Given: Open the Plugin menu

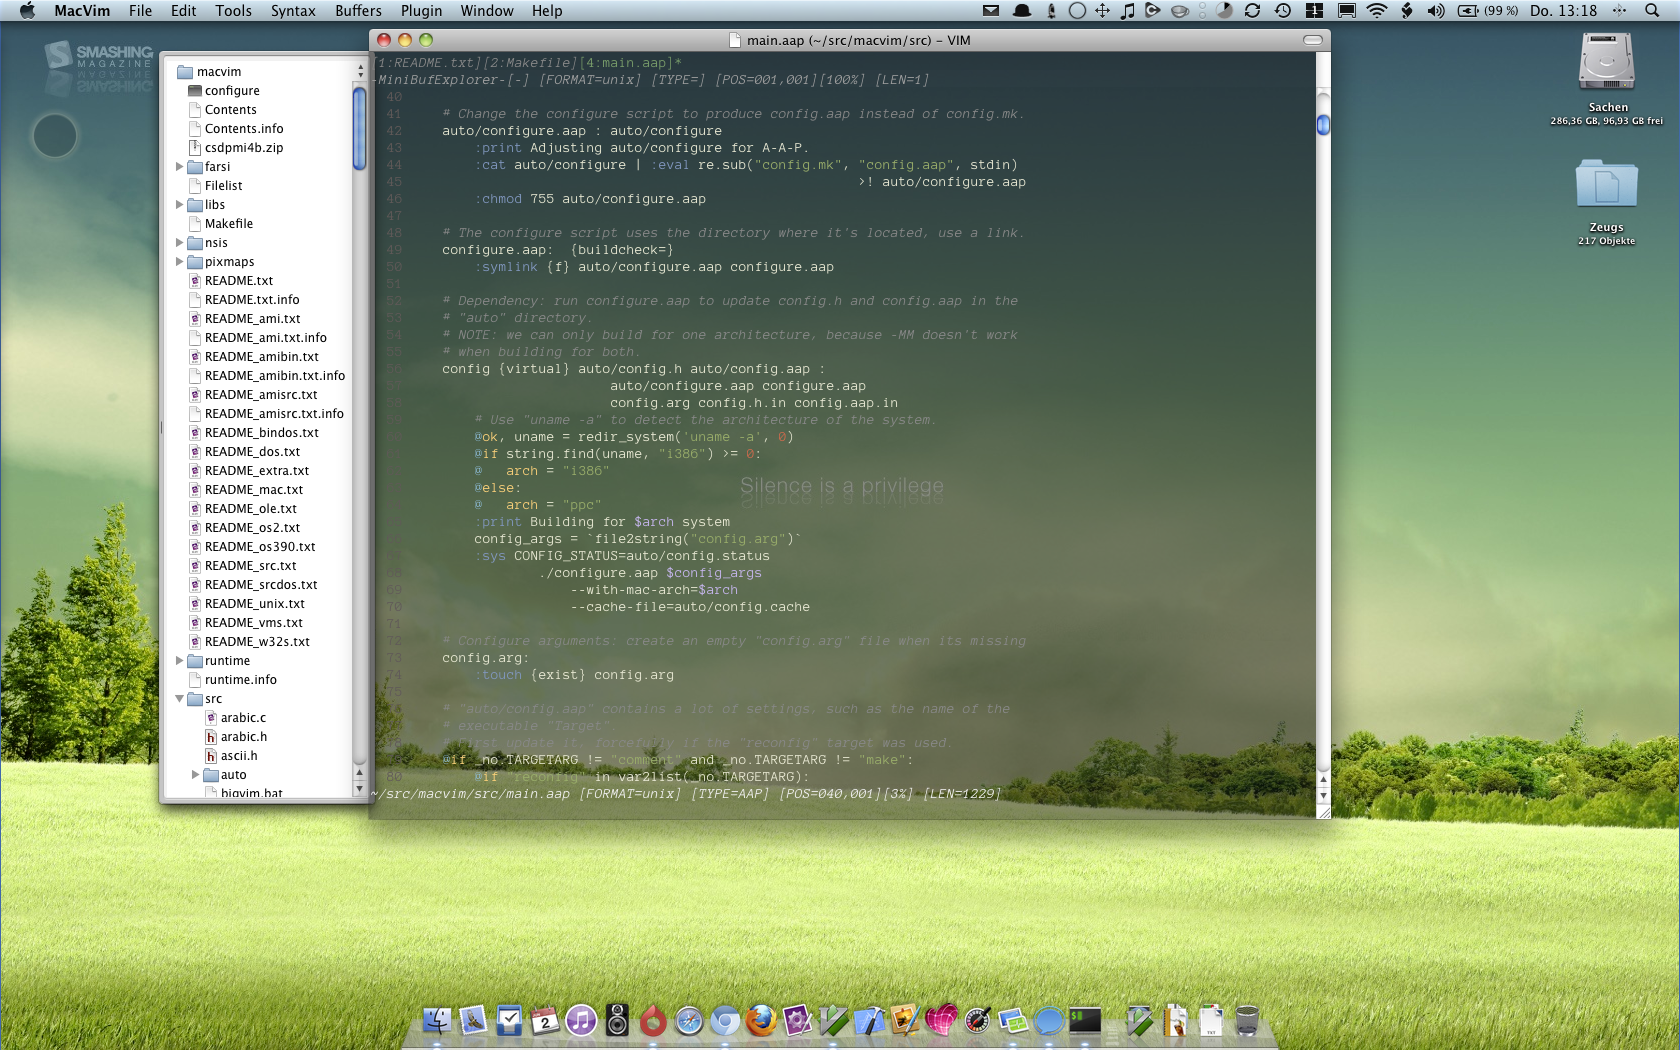Looking at the screenshot, I should [x=421, y=11].
